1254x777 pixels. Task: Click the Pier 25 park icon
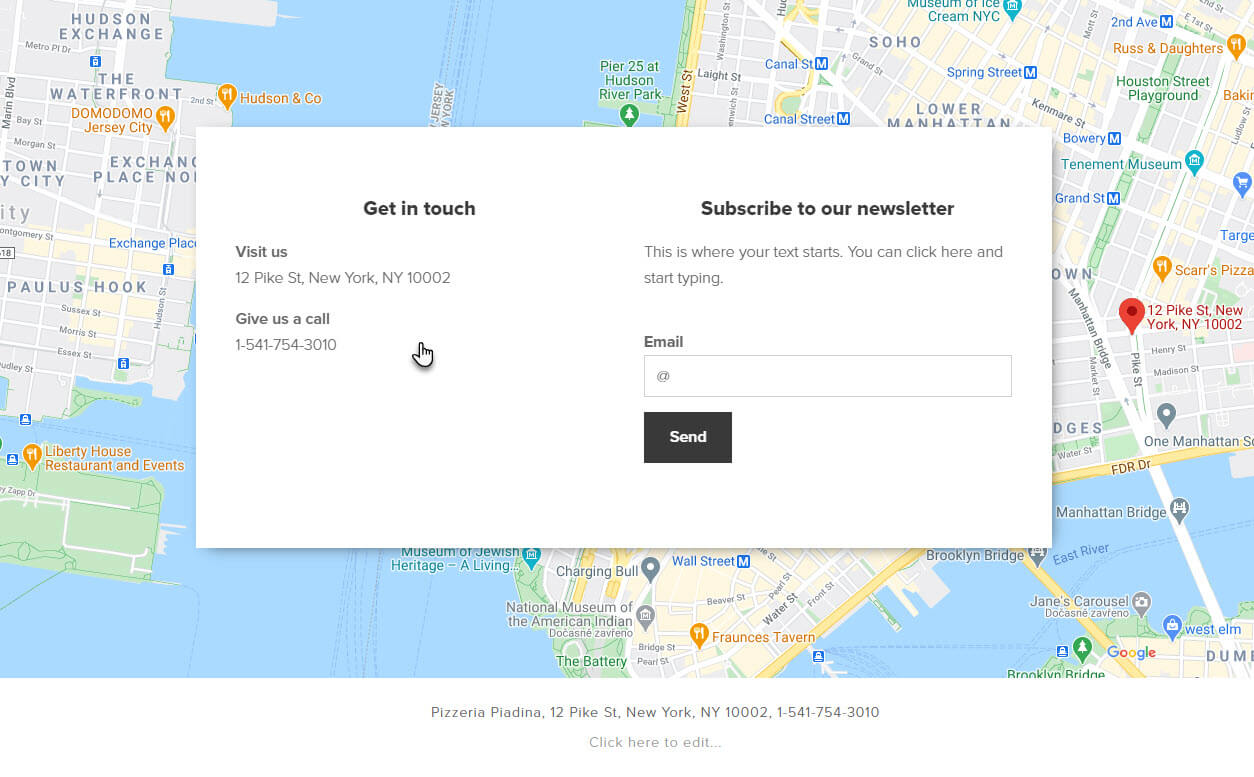[629, 116]
